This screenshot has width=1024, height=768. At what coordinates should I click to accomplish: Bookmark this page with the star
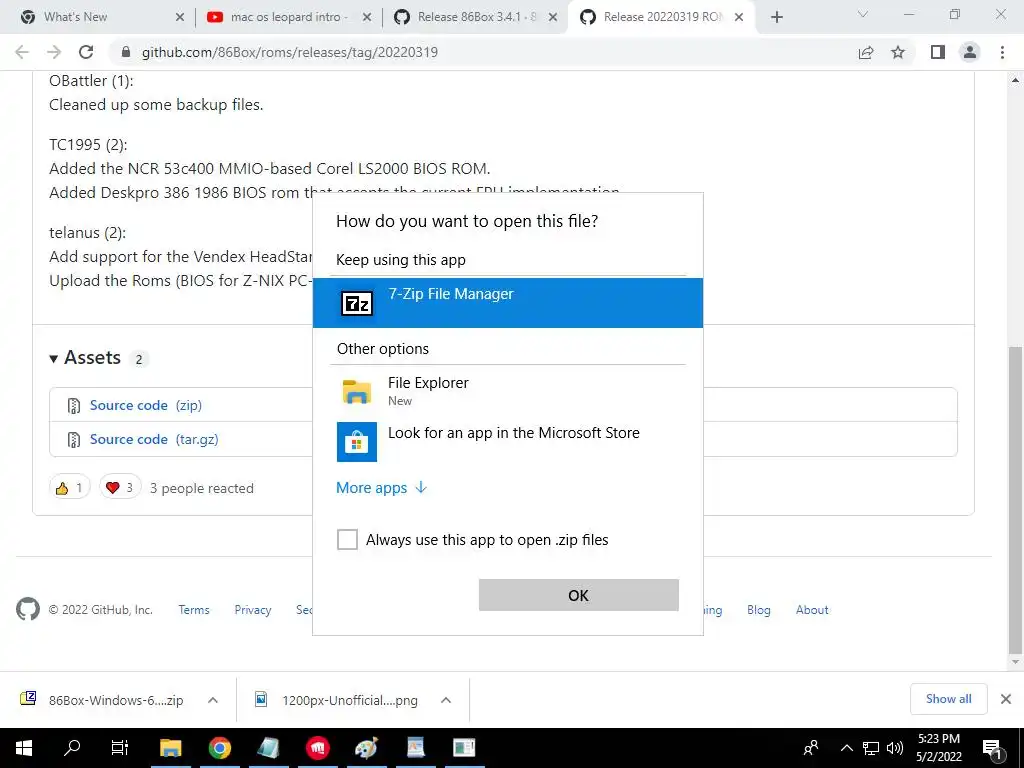click(898, 52)
